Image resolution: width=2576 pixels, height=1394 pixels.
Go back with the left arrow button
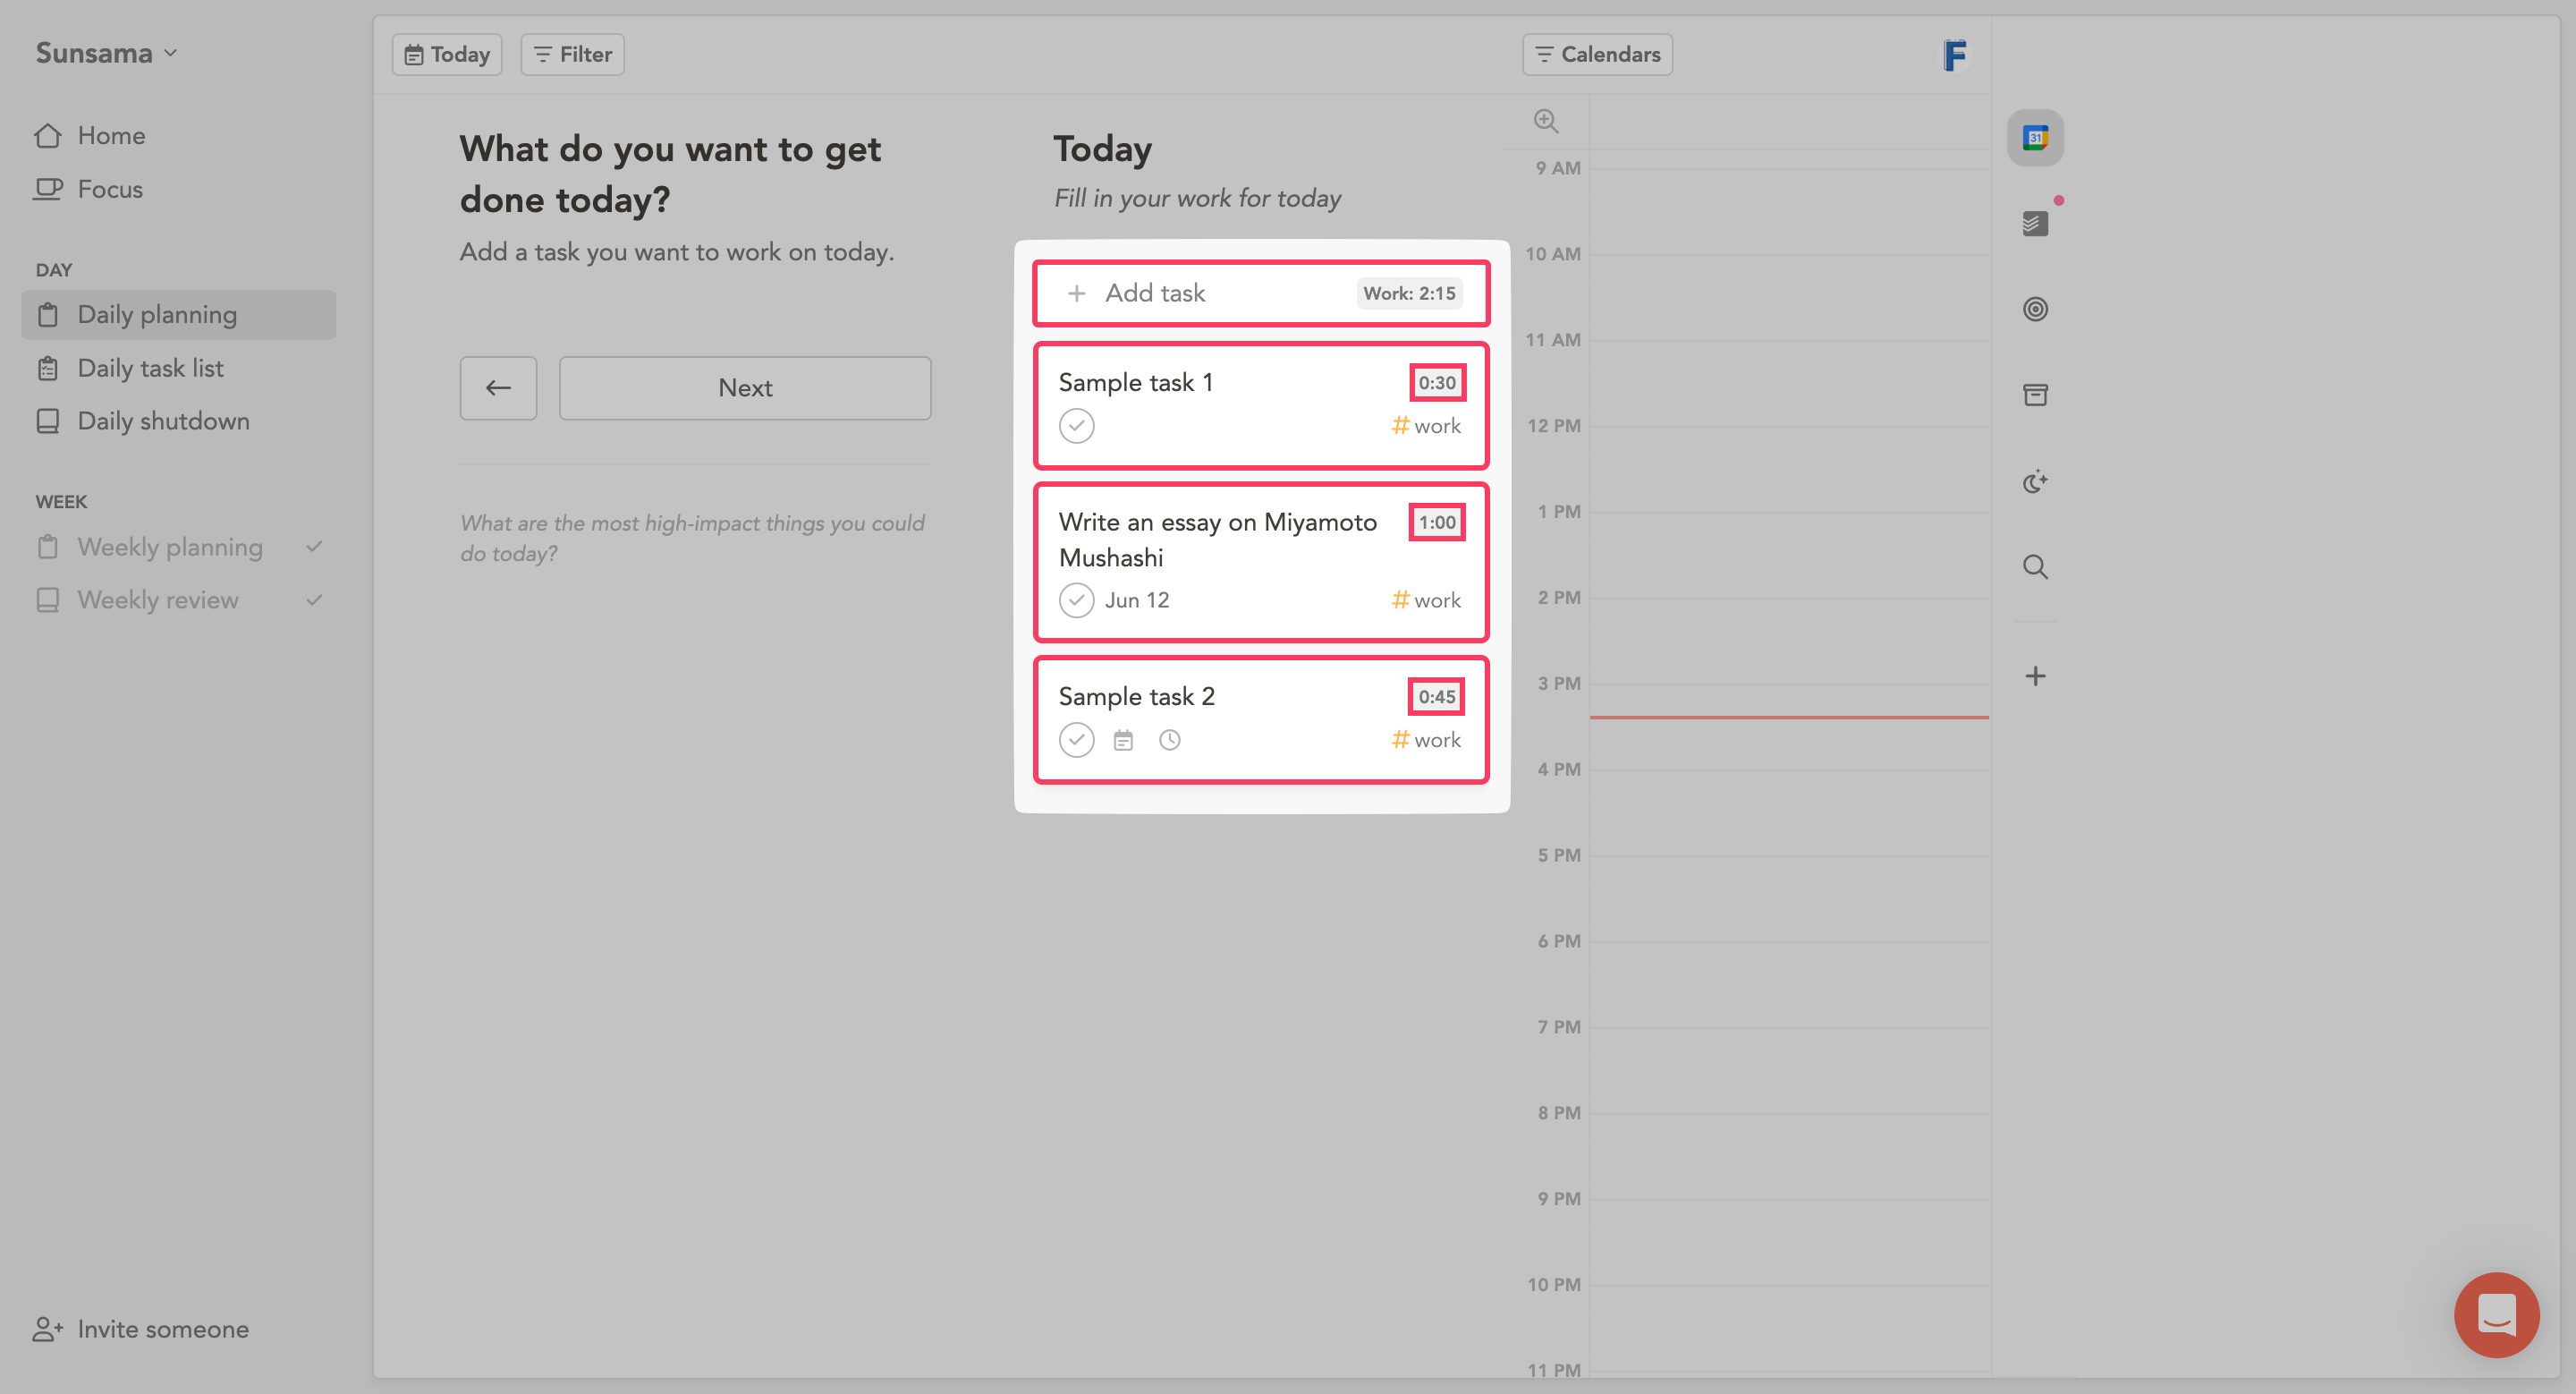tap(498, 388)
